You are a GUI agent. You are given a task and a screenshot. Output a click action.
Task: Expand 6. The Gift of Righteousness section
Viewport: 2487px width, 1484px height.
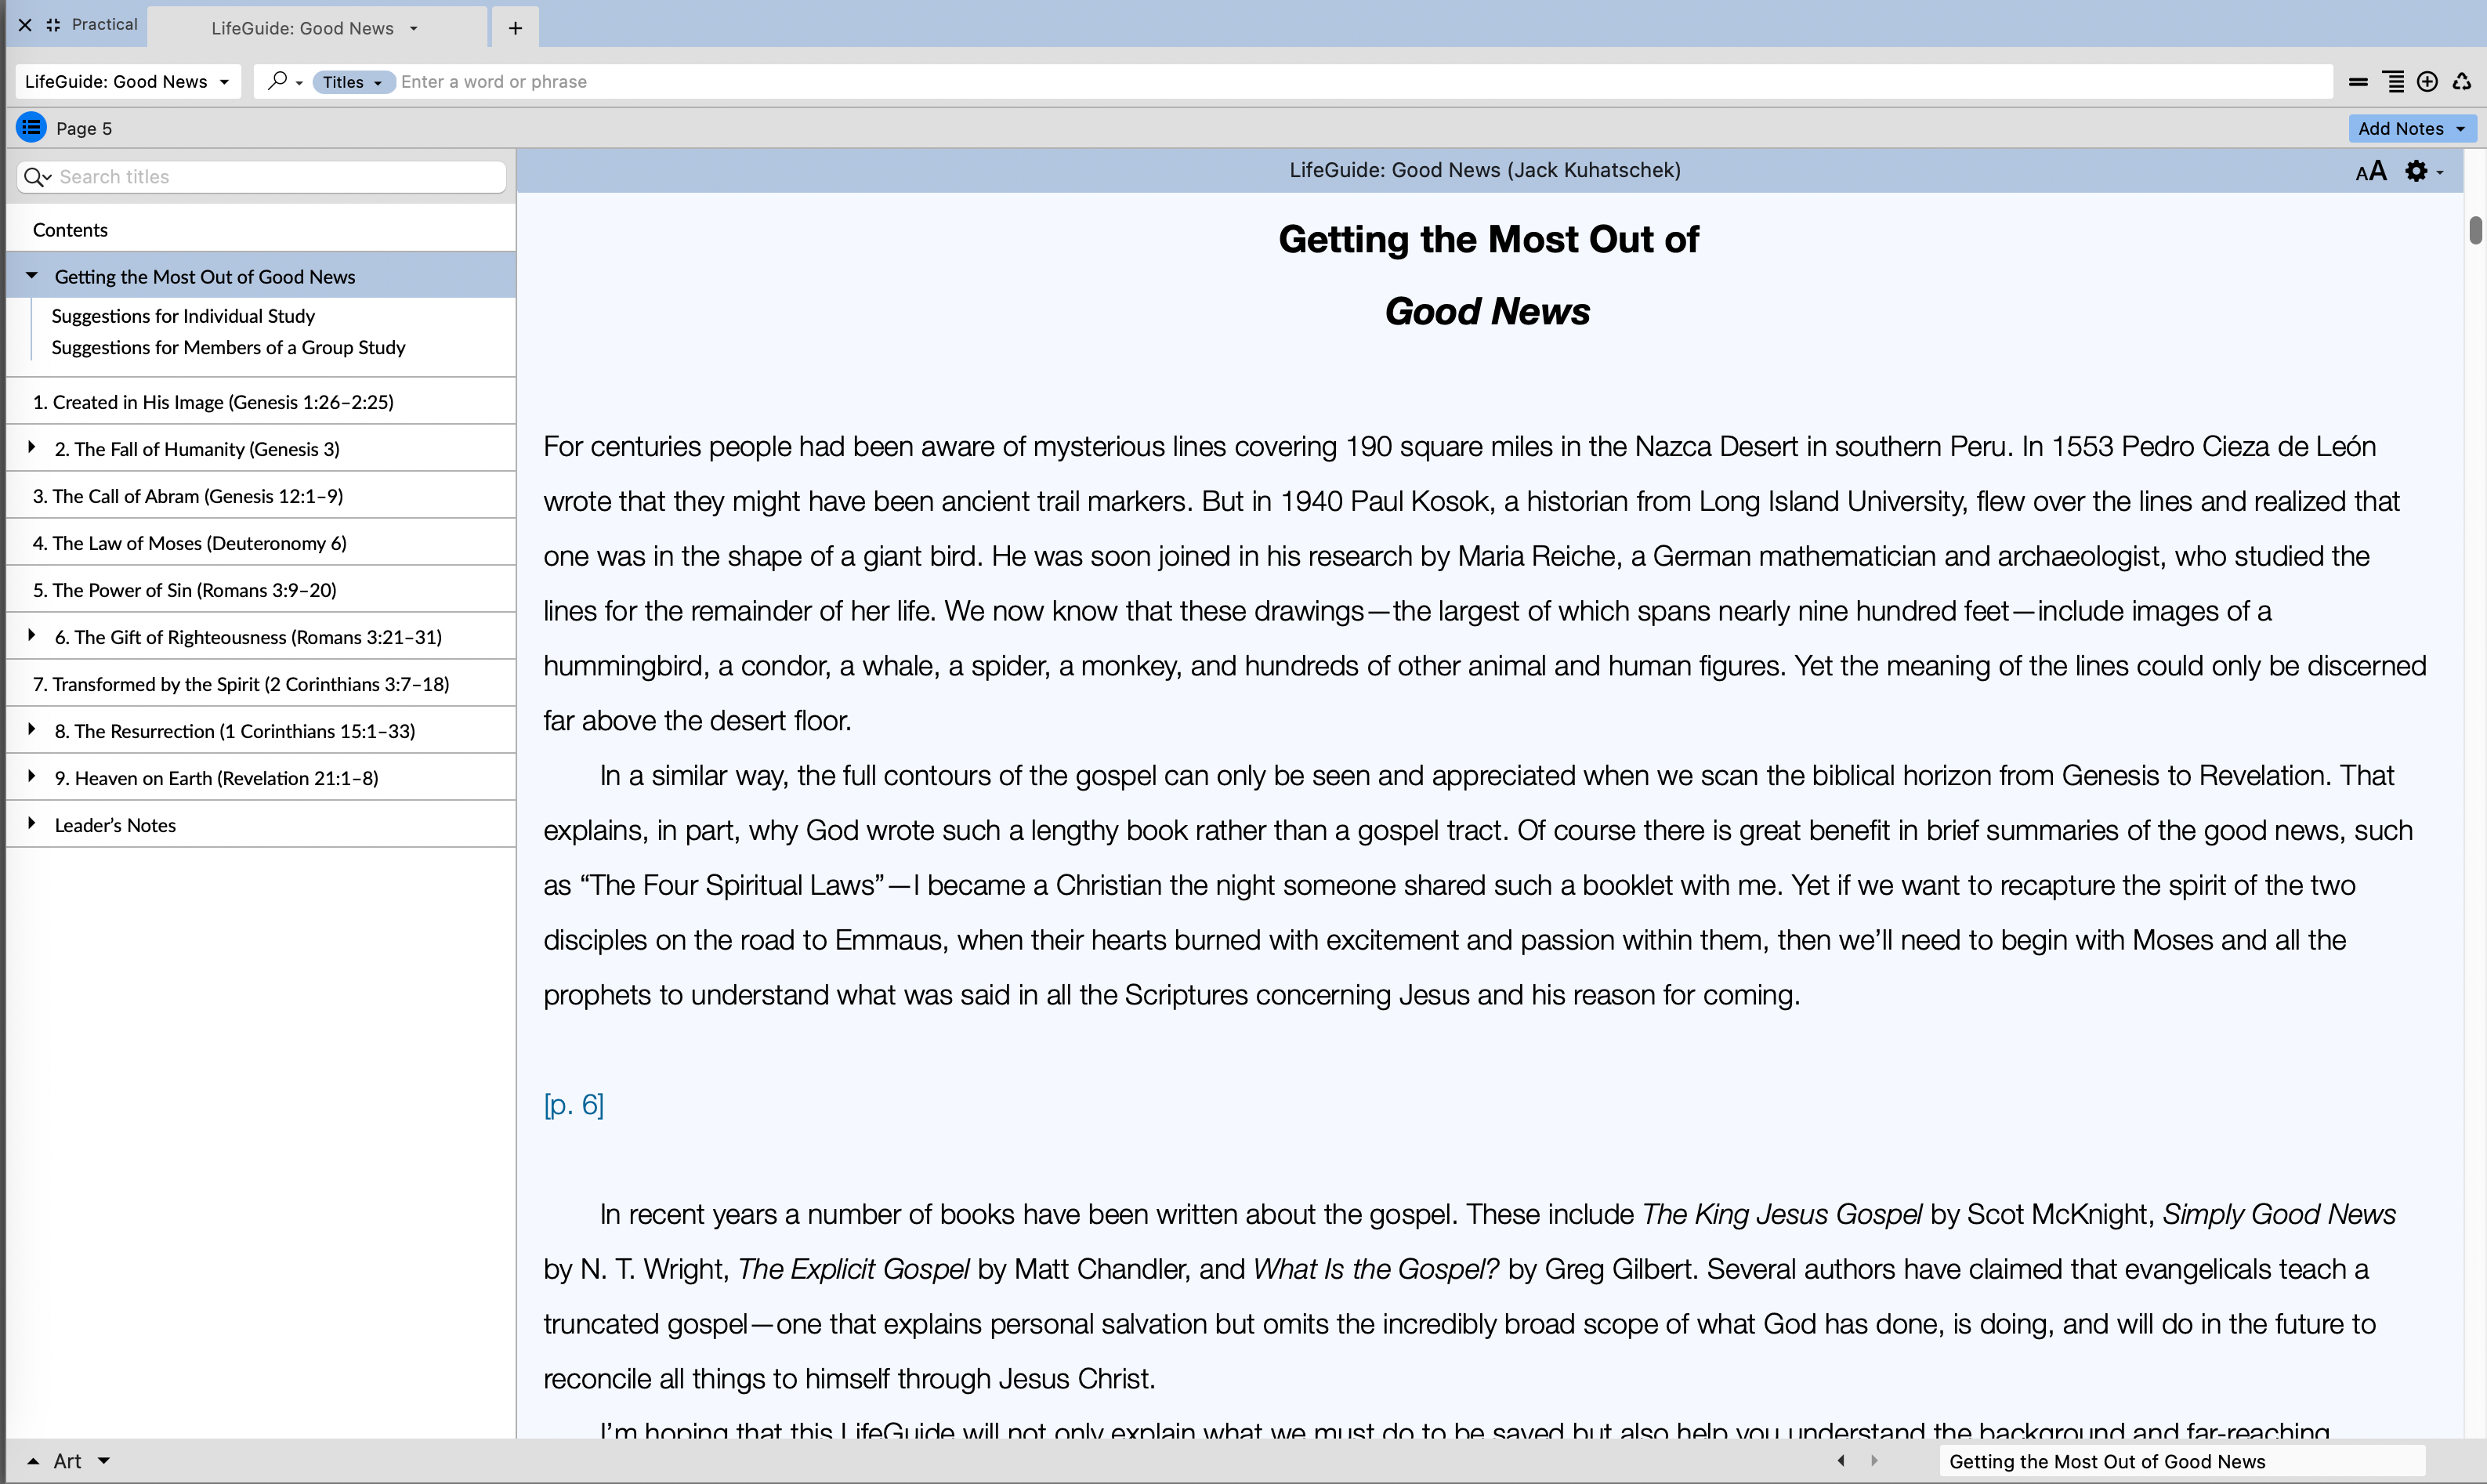pyautogui.click(x=32, y=635)
